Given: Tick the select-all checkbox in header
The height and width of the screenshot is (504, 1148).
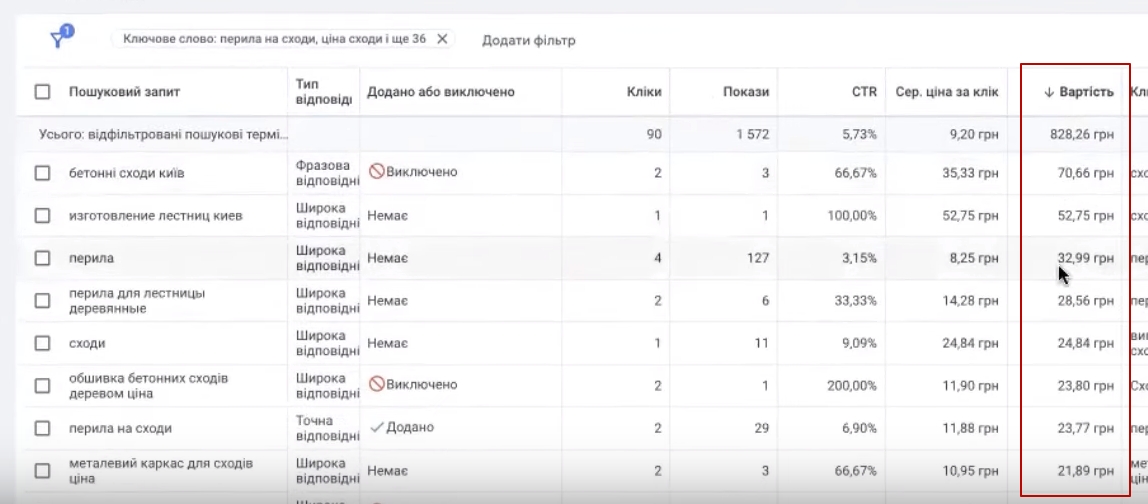Looking at the screenshot, I should click(42, 92).
